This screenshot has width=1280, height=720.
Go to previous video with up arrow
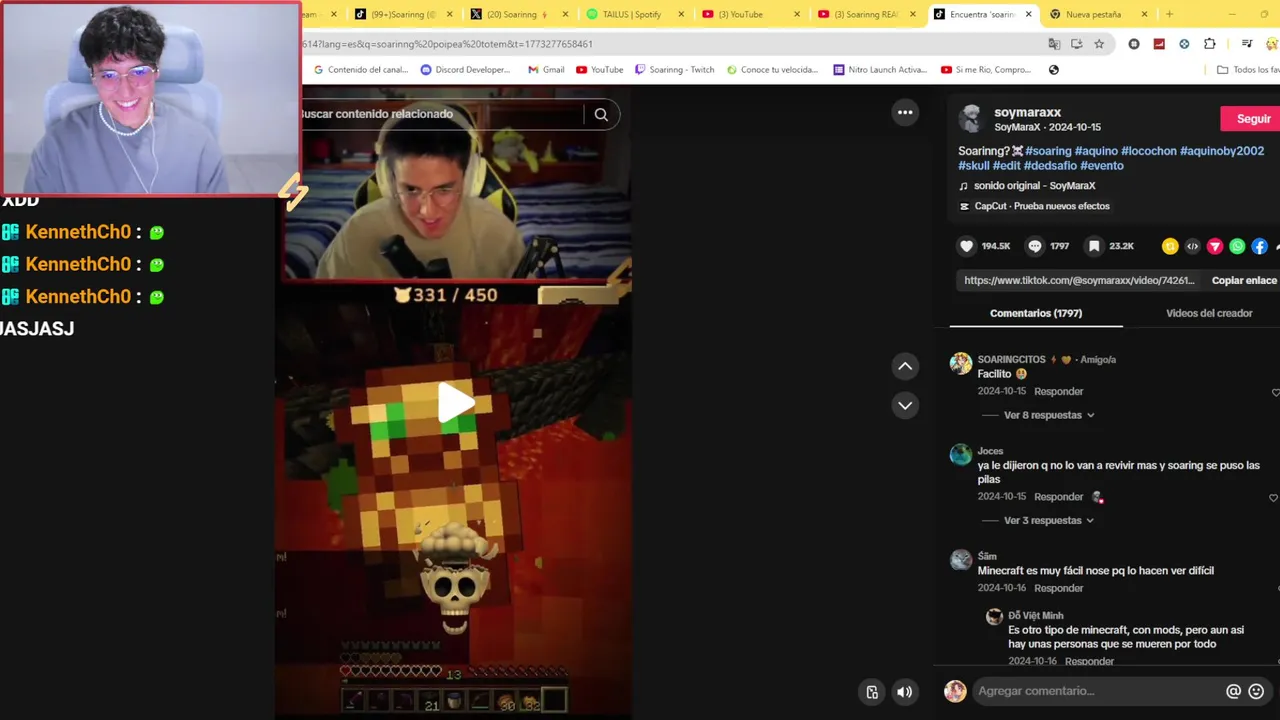click(905, 366)
